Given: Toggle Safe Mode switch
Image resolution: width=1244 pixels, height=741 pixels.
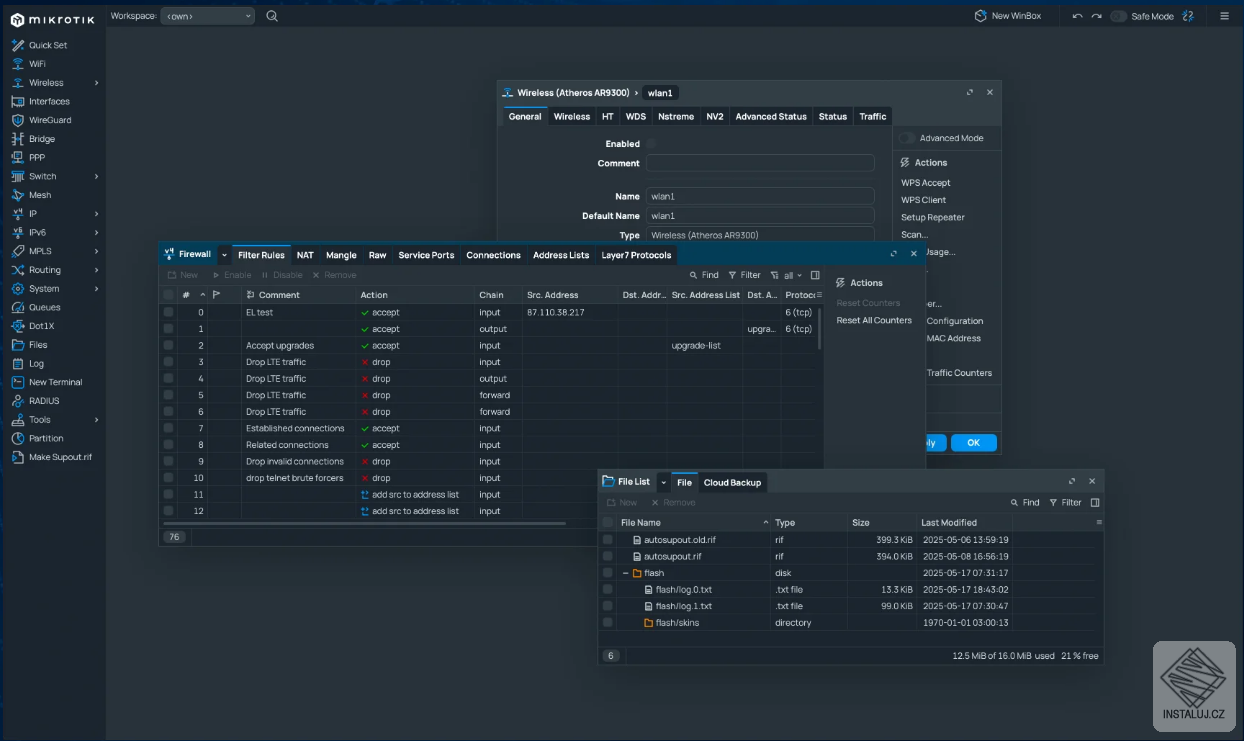Looking at the screenshot, I should [1119, 16].
